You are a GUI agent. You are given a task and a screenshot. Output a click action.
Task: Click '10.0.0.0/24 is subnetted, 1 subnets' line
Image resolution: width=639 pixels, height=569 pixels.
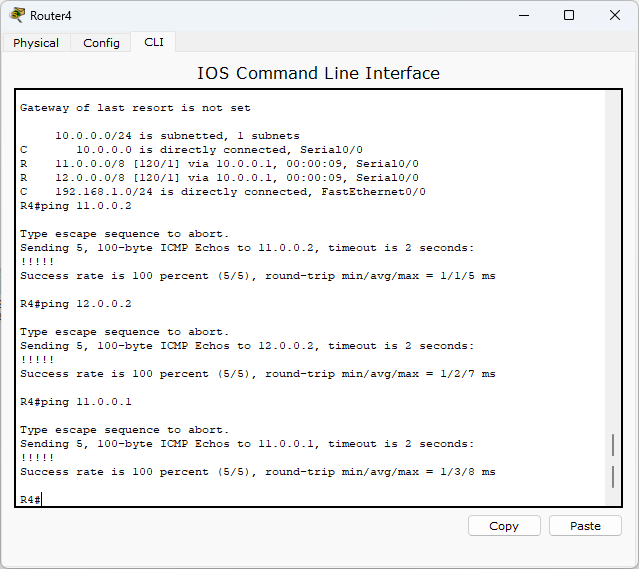coord(177,136)
